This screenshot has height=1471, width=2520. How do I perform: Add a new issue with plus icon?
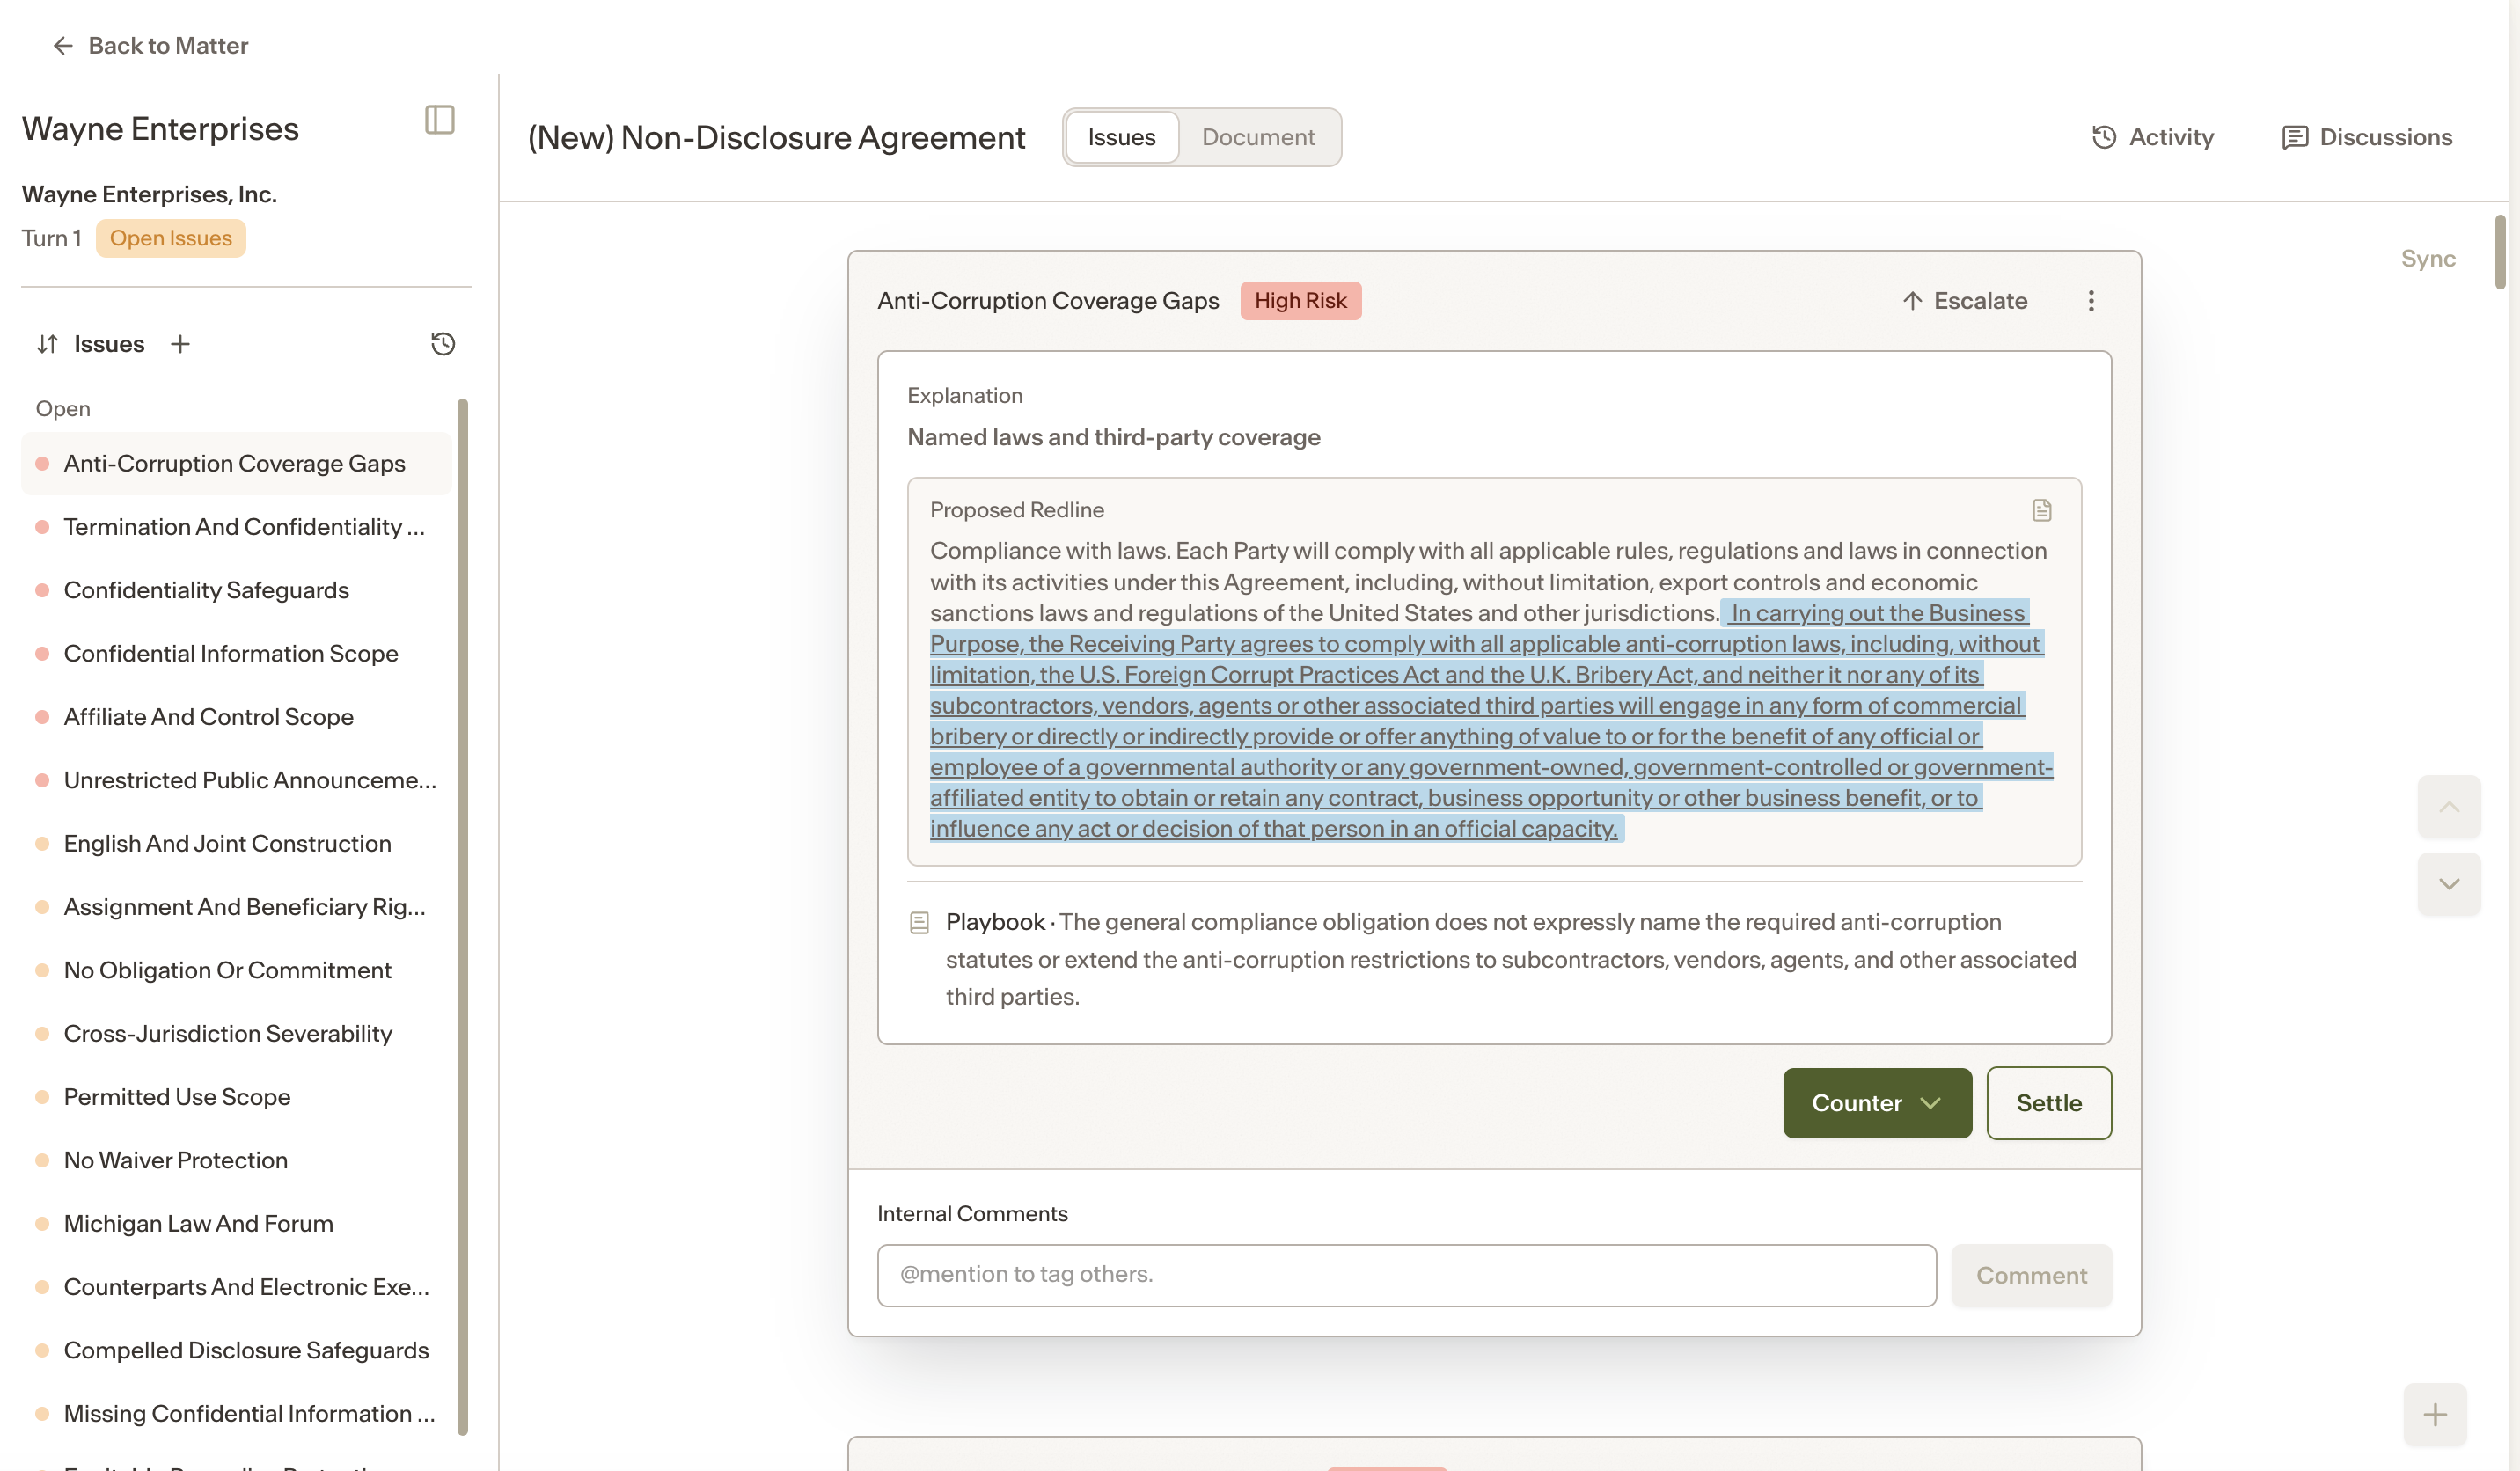(x=180, y=344)
